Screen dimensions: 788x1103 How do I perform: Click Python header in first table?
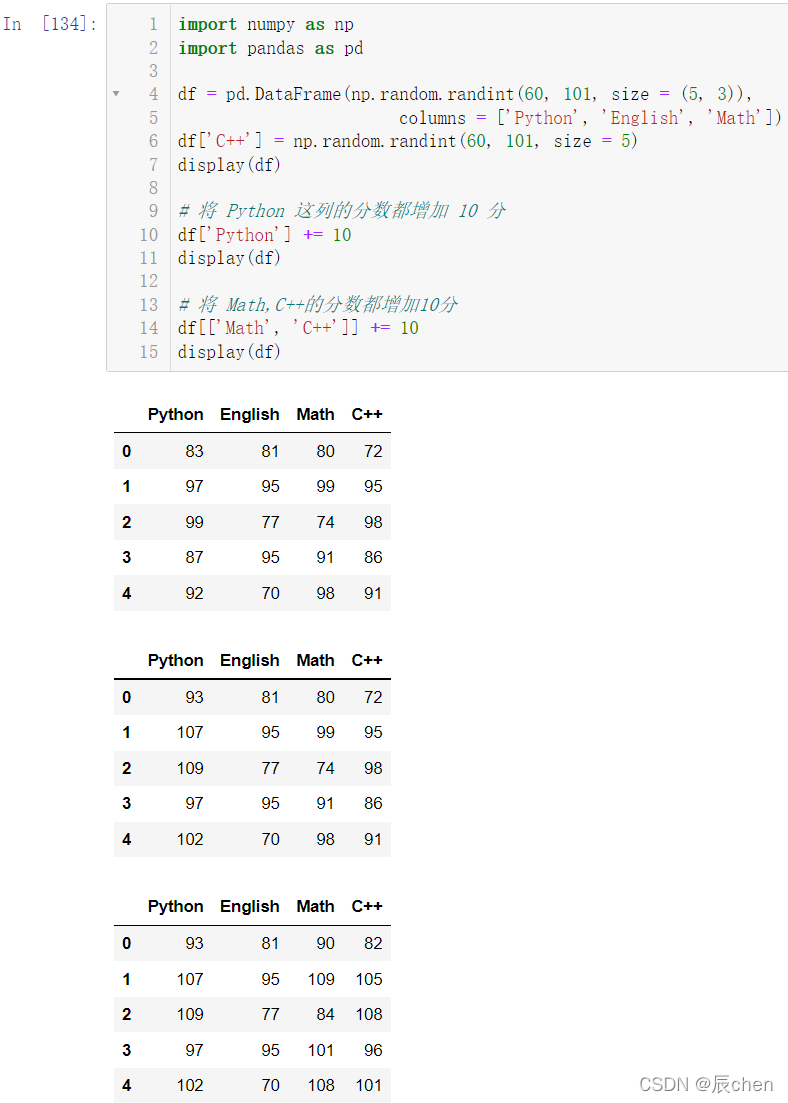175,414
